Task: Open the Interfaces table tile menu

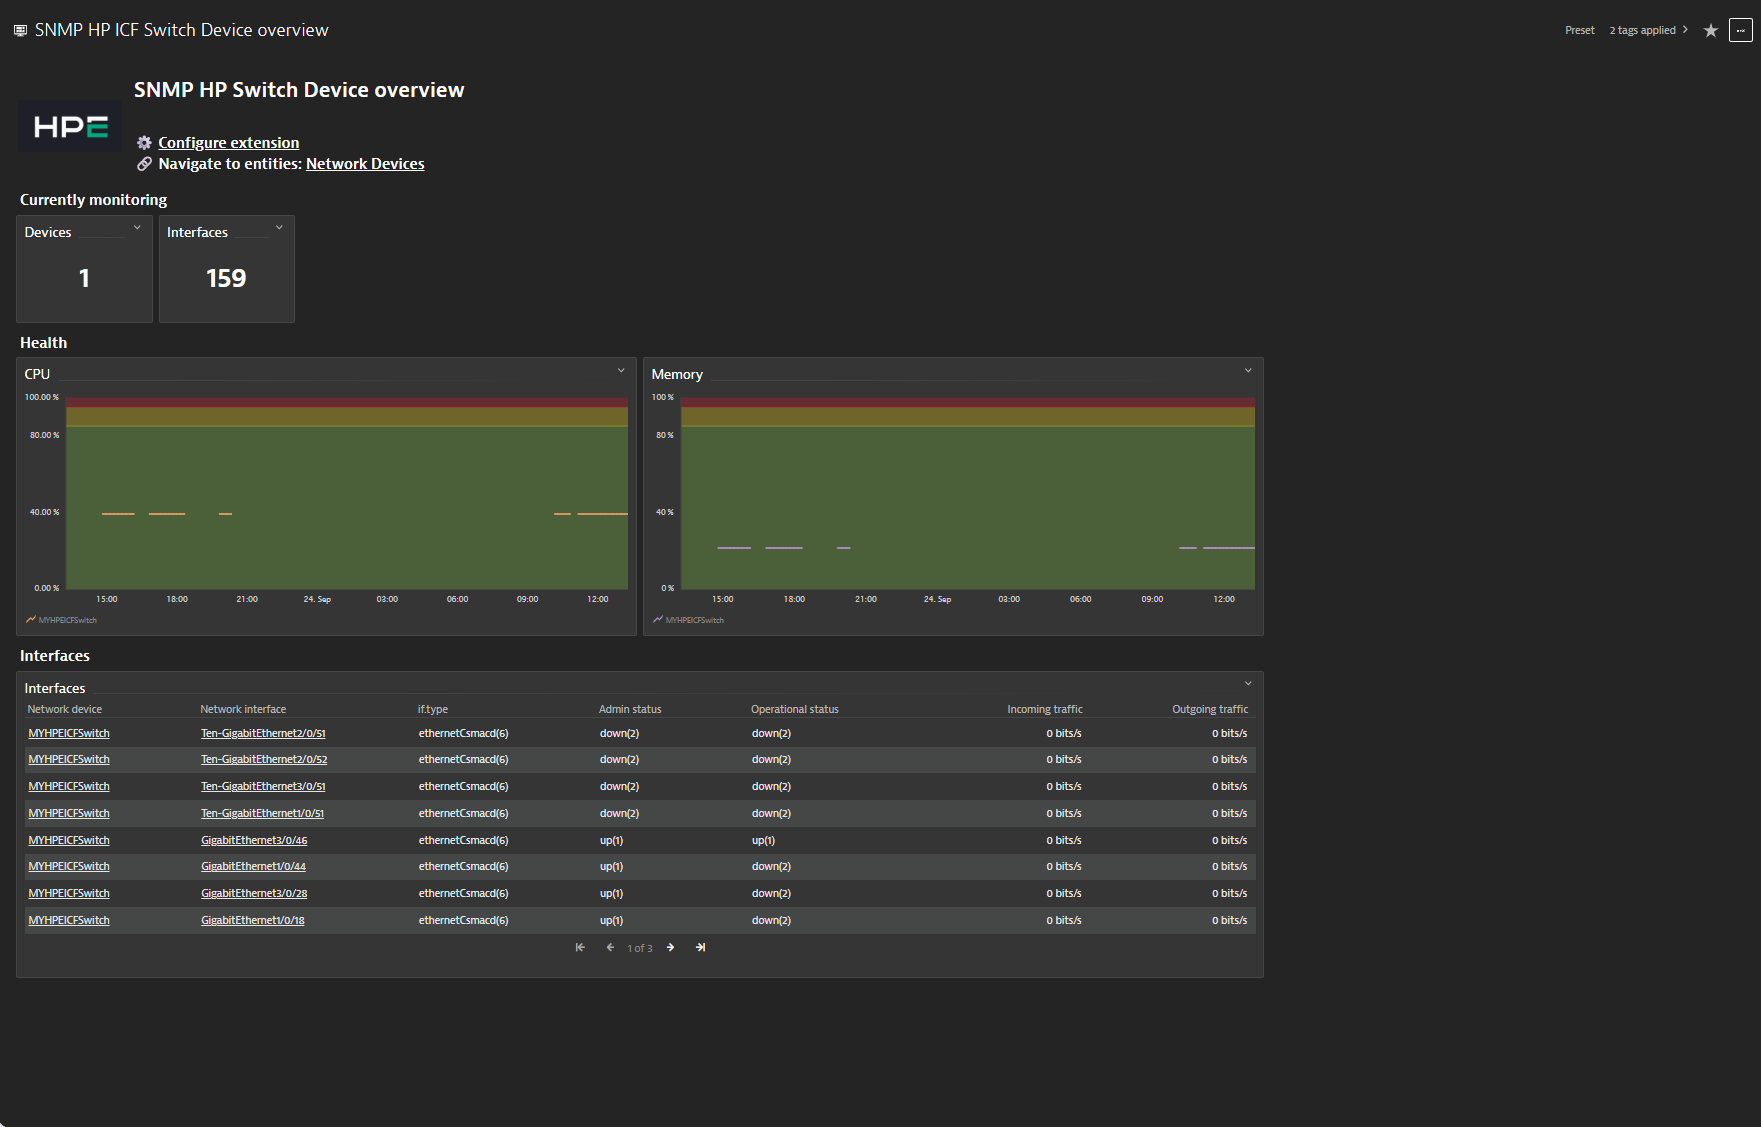Action: pyautogui.click(x=1248, y=684)
